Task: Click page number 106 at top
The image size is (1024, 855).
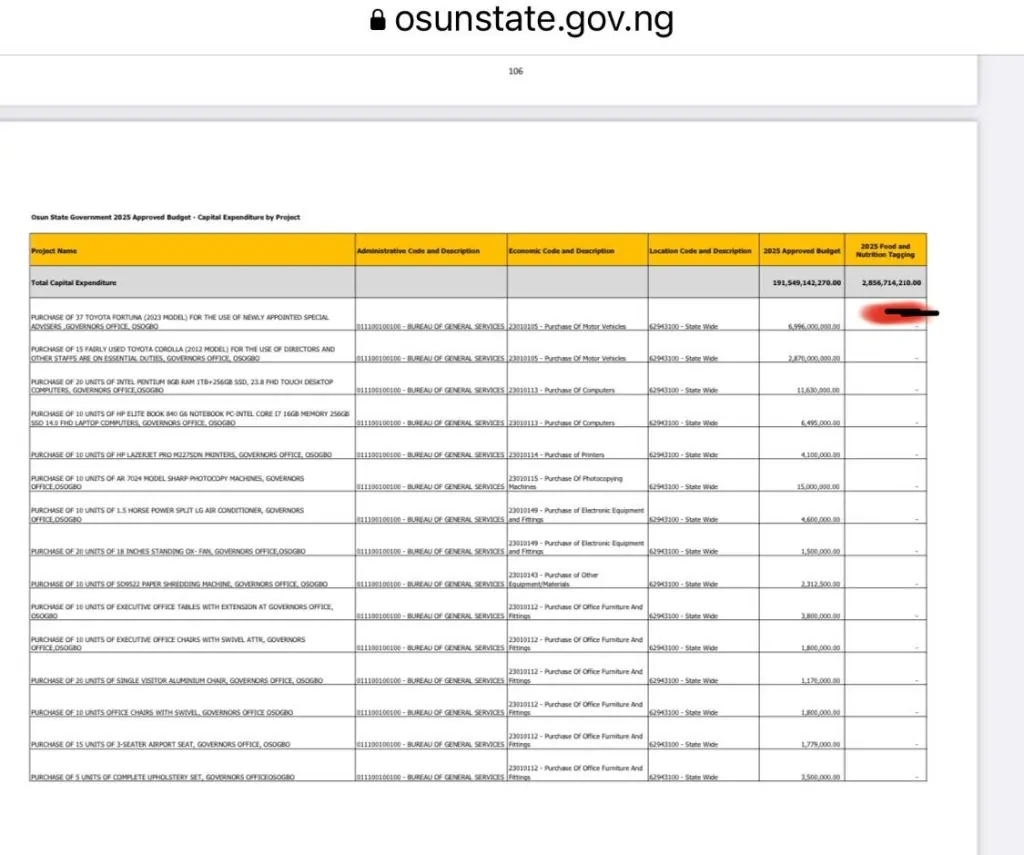Action: tap(515, 71)
